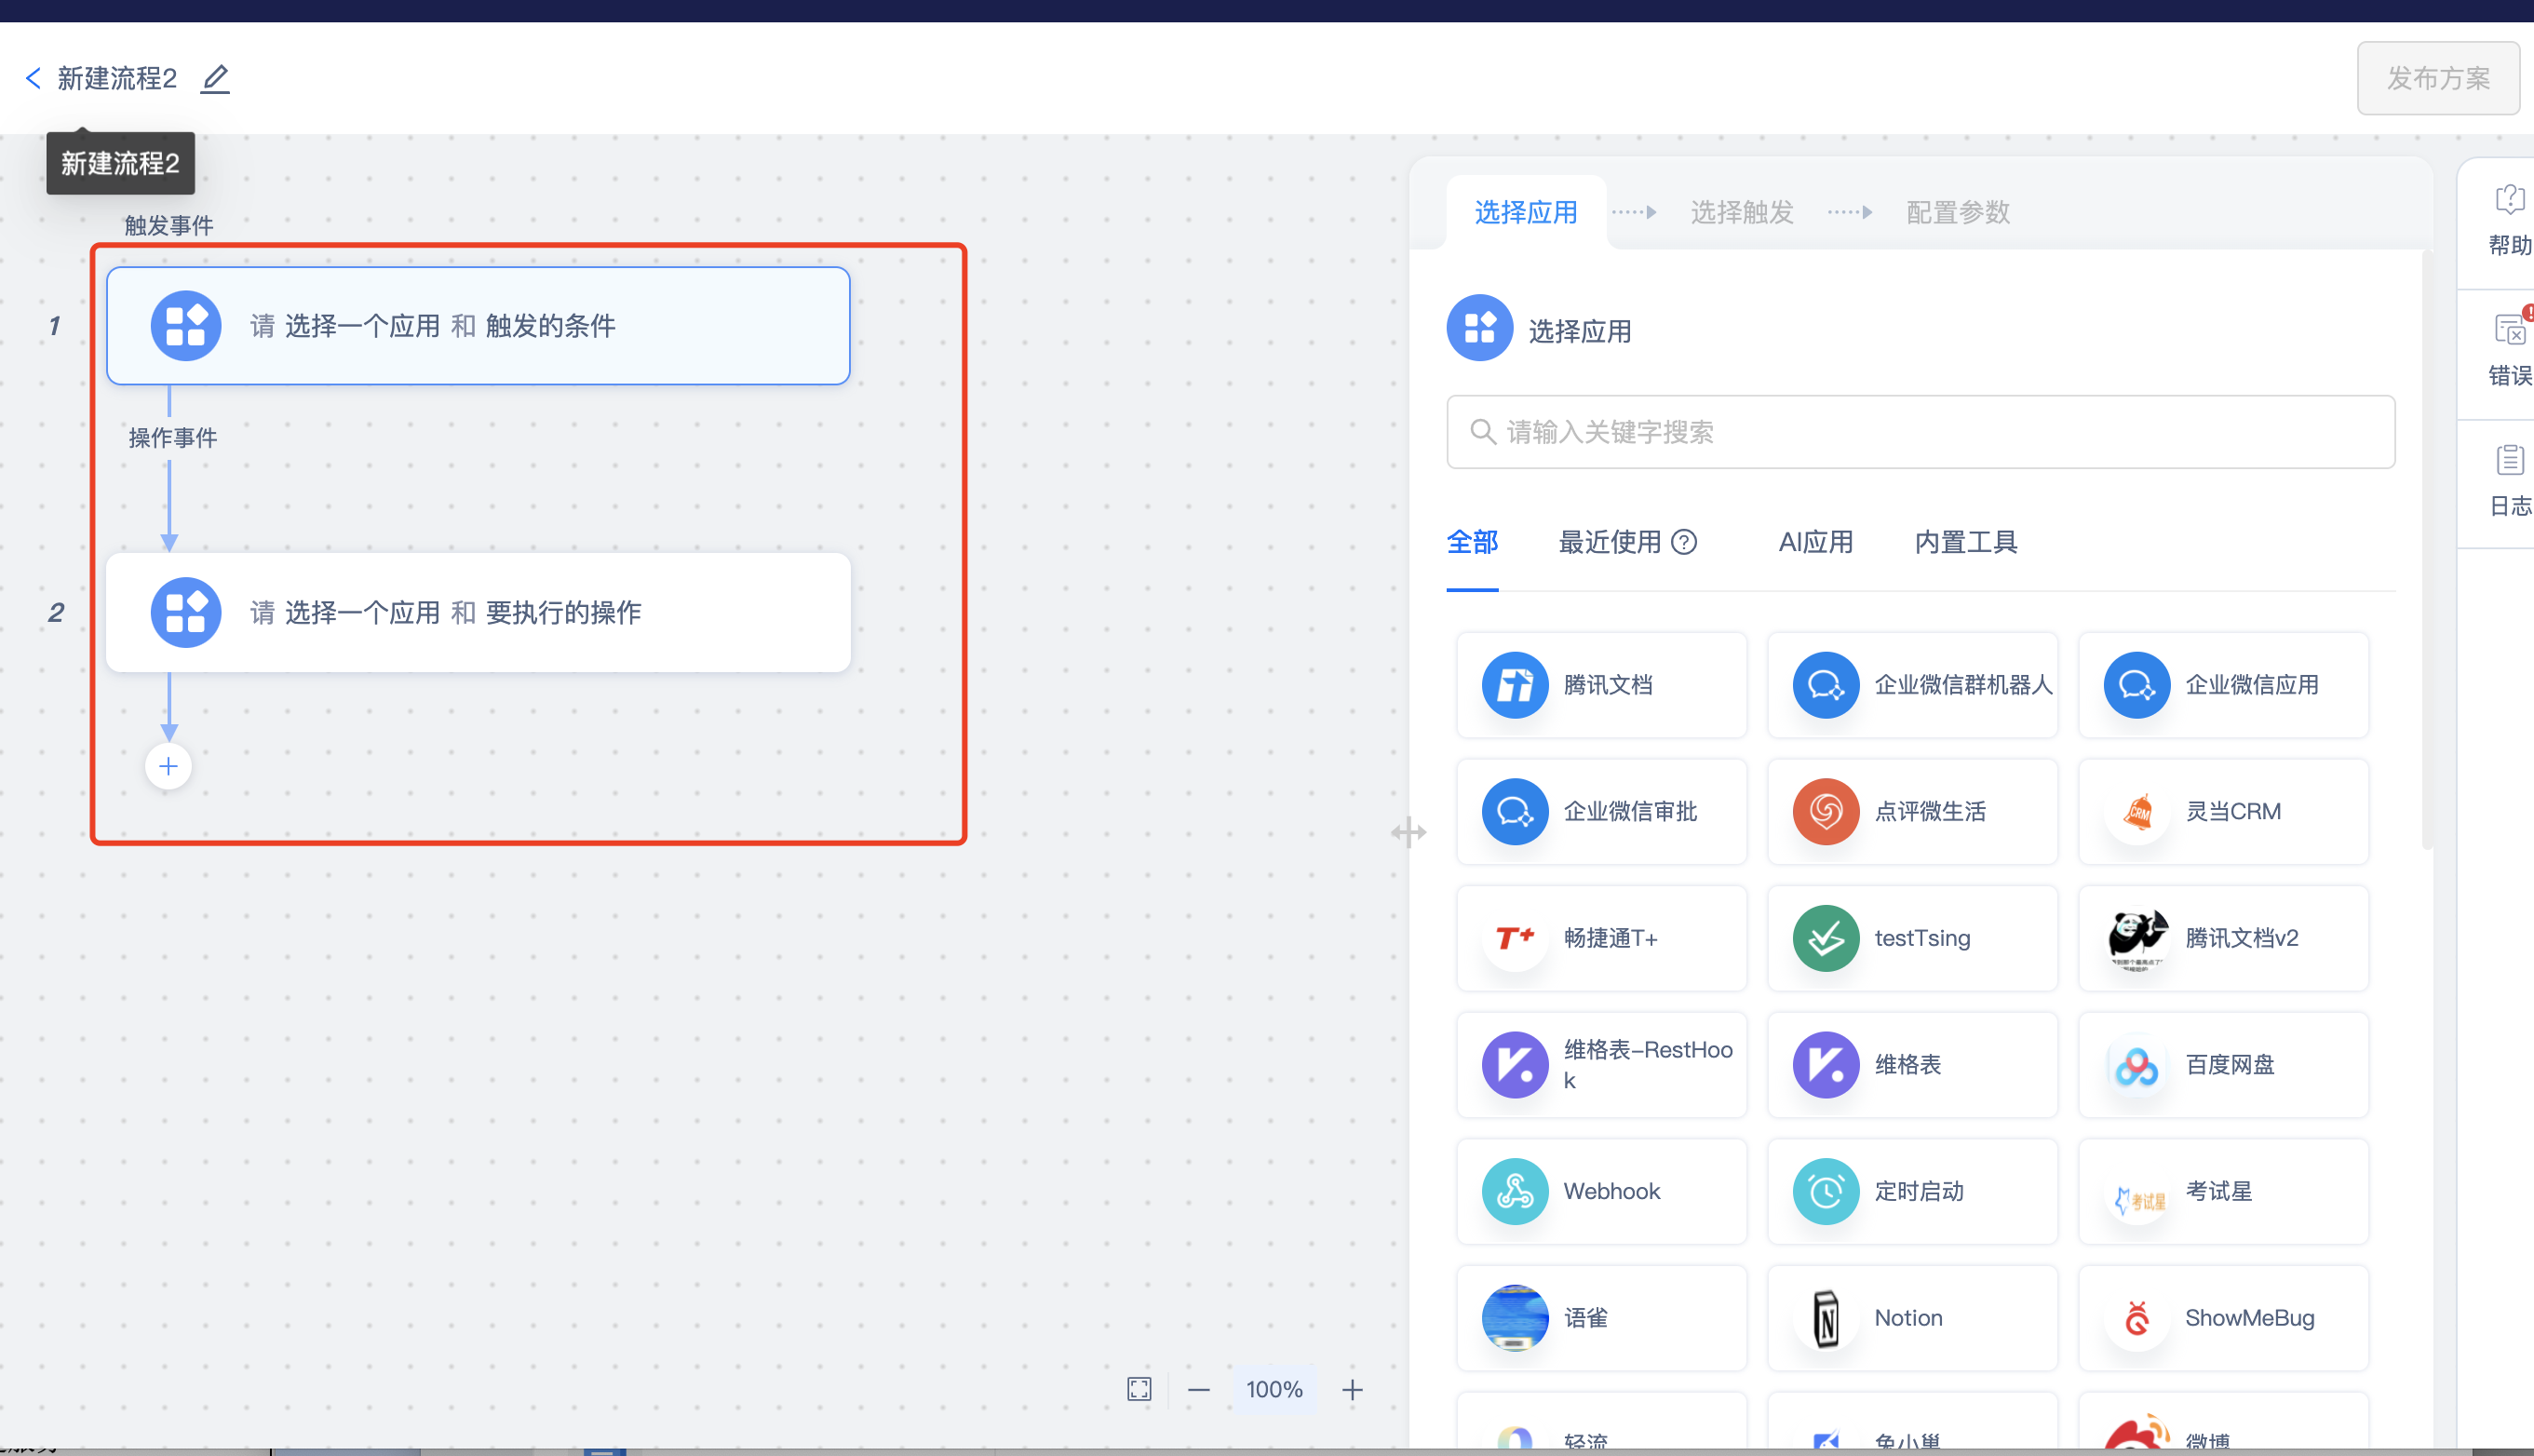Choose the ShowMeBug app
Viewport: 2534px width, 1456px height.
[2223, 1318]
